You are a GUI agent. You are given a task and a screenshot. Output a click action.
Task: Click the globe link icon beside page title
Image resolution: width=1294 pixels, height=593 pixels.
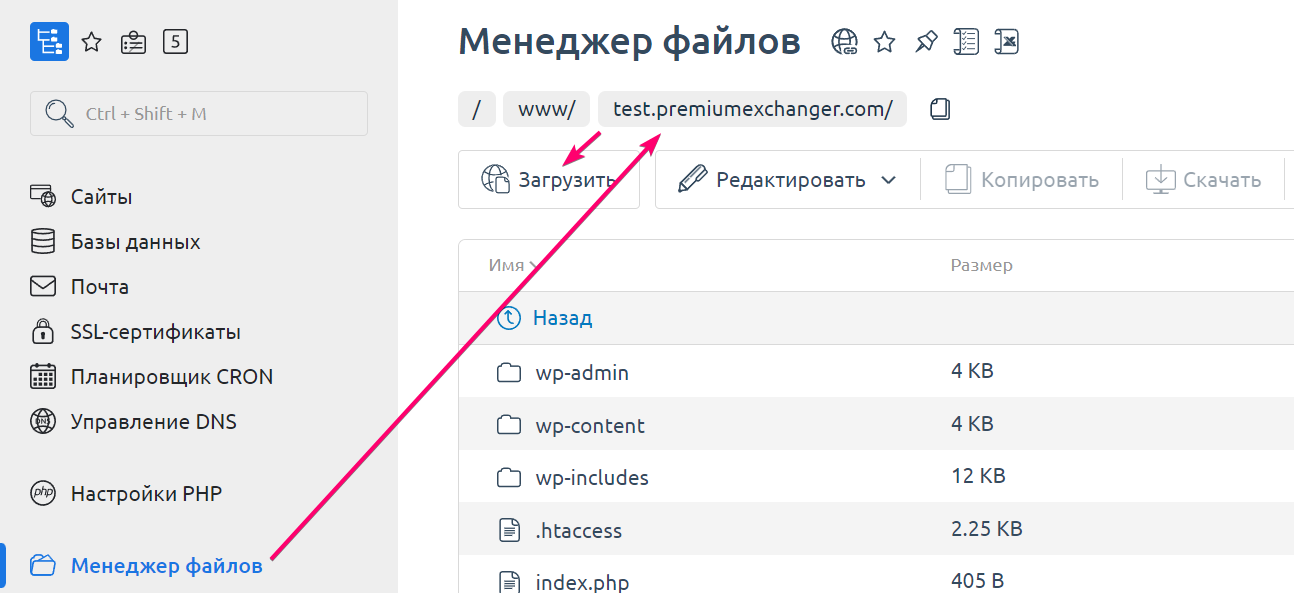(x=845, y=42)
